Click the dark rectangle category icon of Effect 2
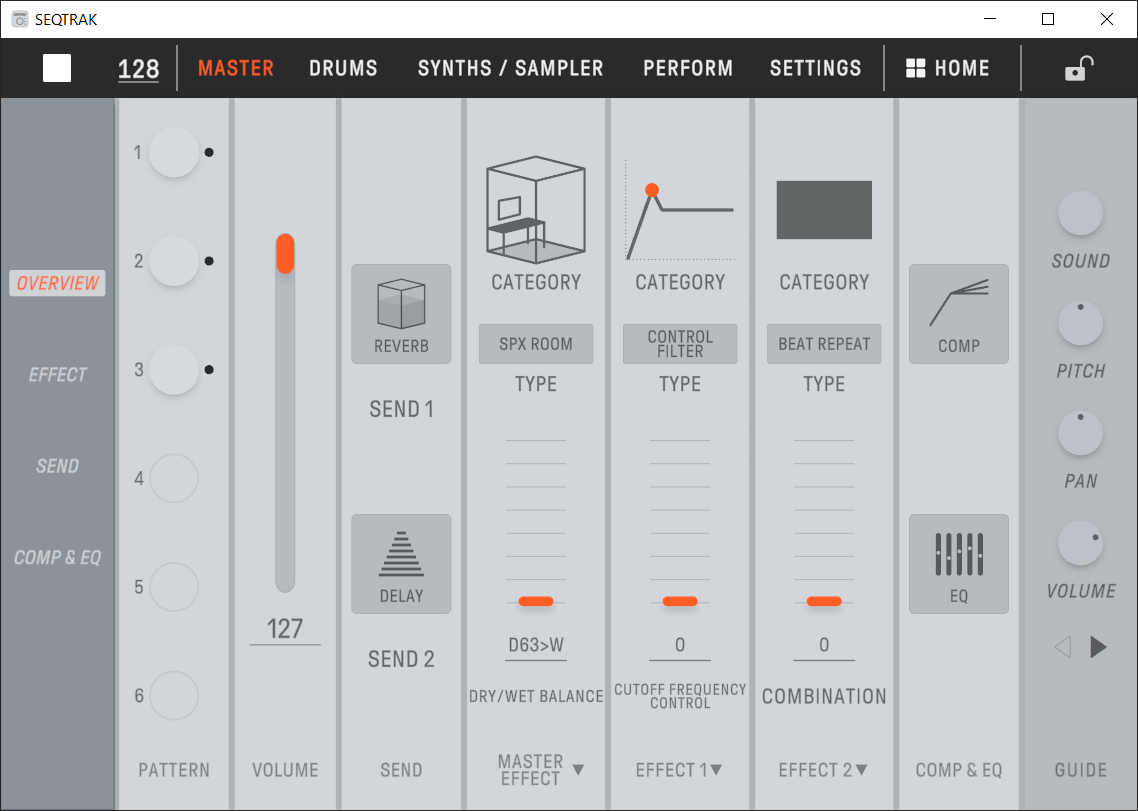This screenshot has height=811, width=1138. 824,210
